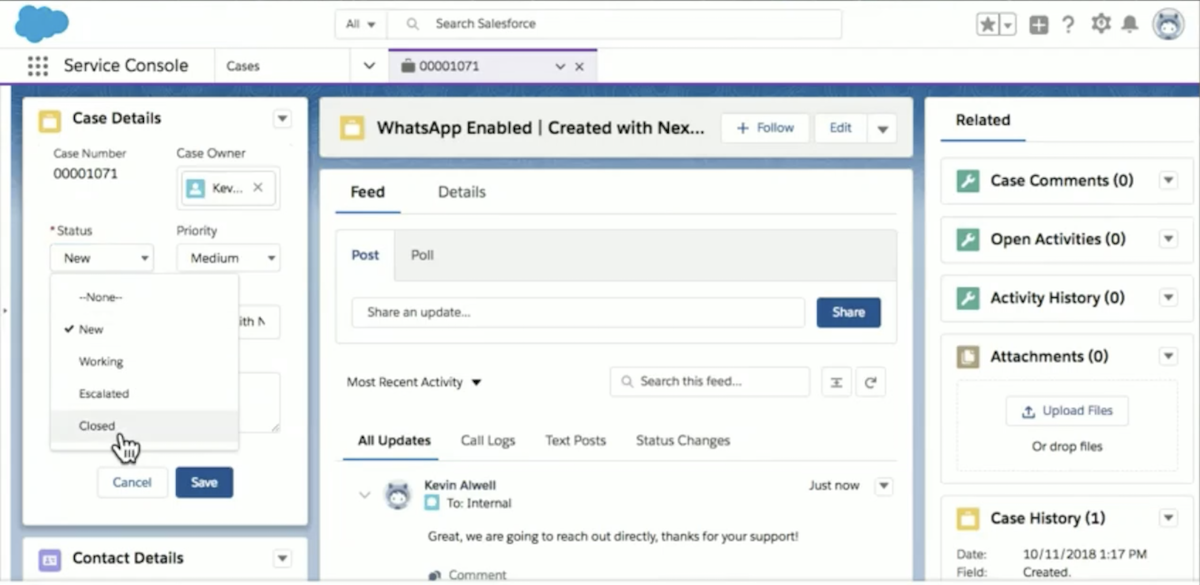Open the App Launcher grid icon
Image resolution: width=1200 pixels, height=585 pixels.
(x=38, y=66)
